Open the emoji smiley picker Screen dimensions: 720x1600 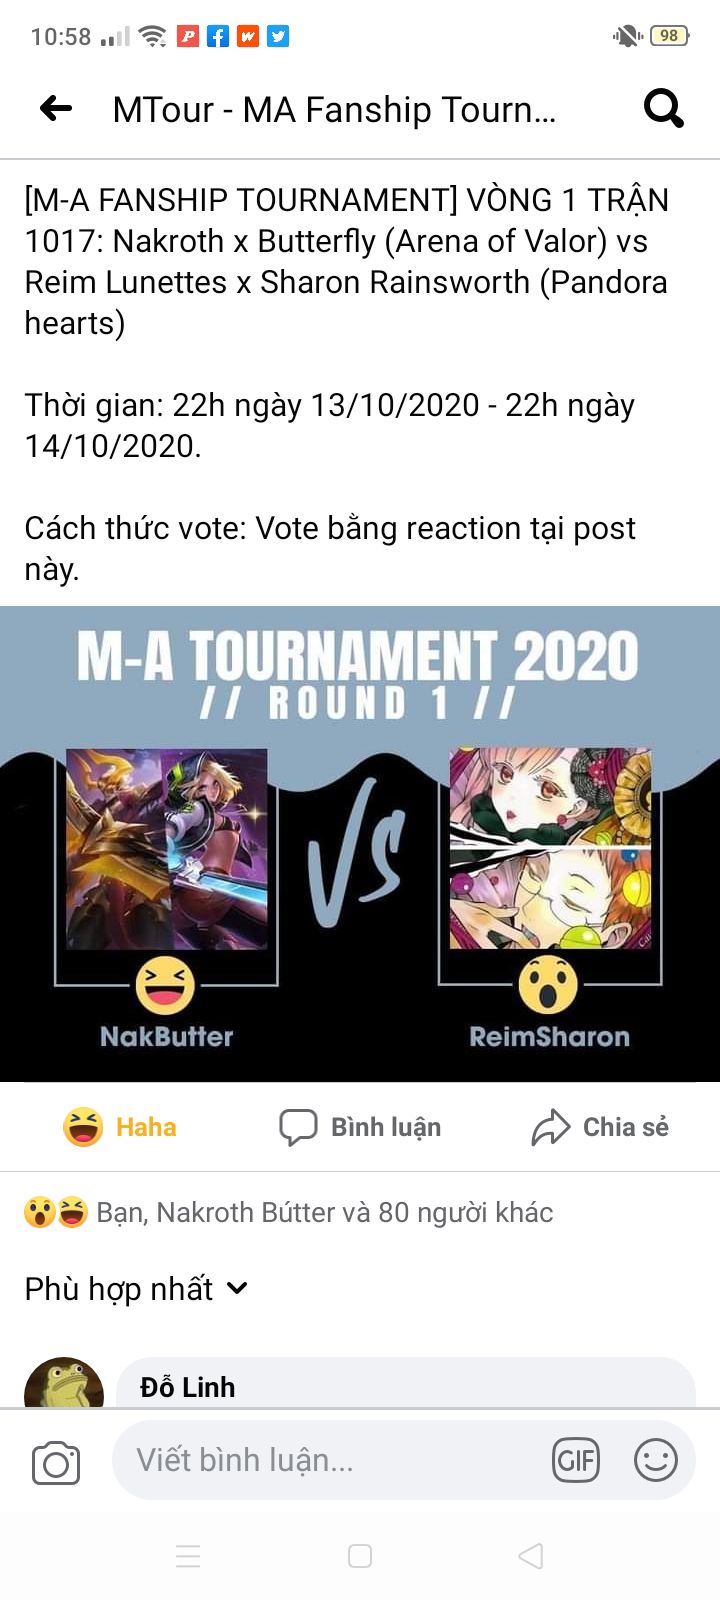pyautogui.click(x=656, y=1461)
